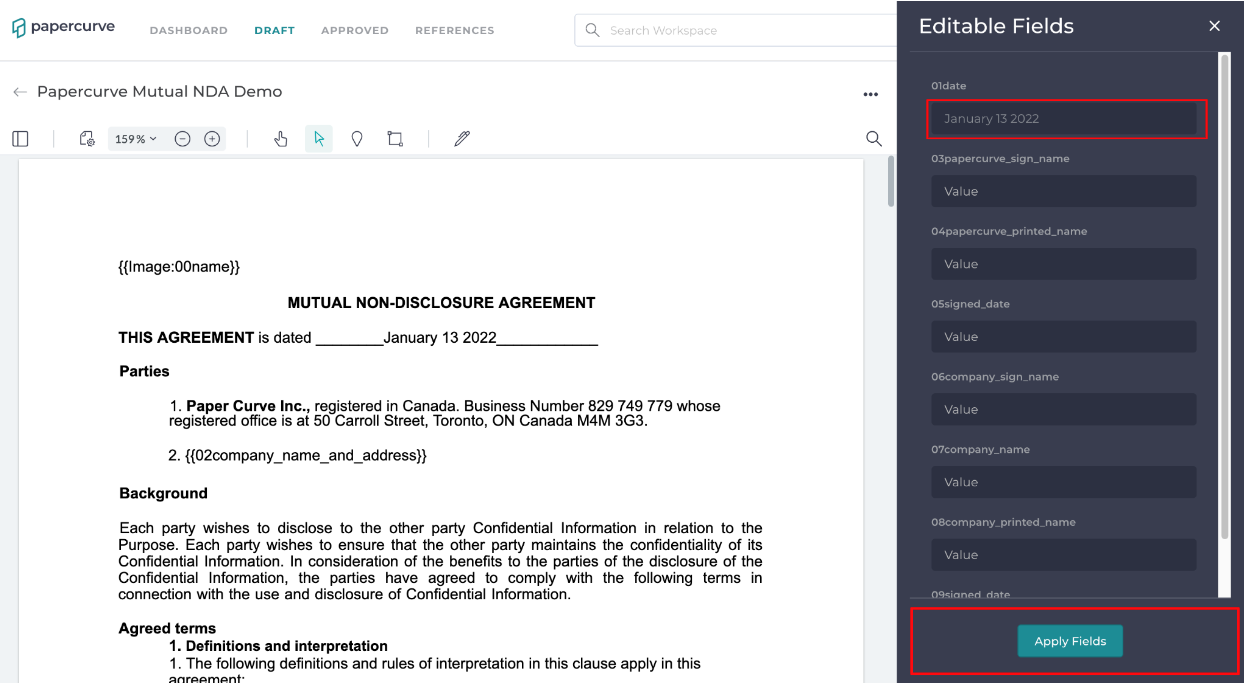Zoom in with the plus circle icon
Image resolution: width=1244 pixels, height=683 pixels.
(212, 139)
